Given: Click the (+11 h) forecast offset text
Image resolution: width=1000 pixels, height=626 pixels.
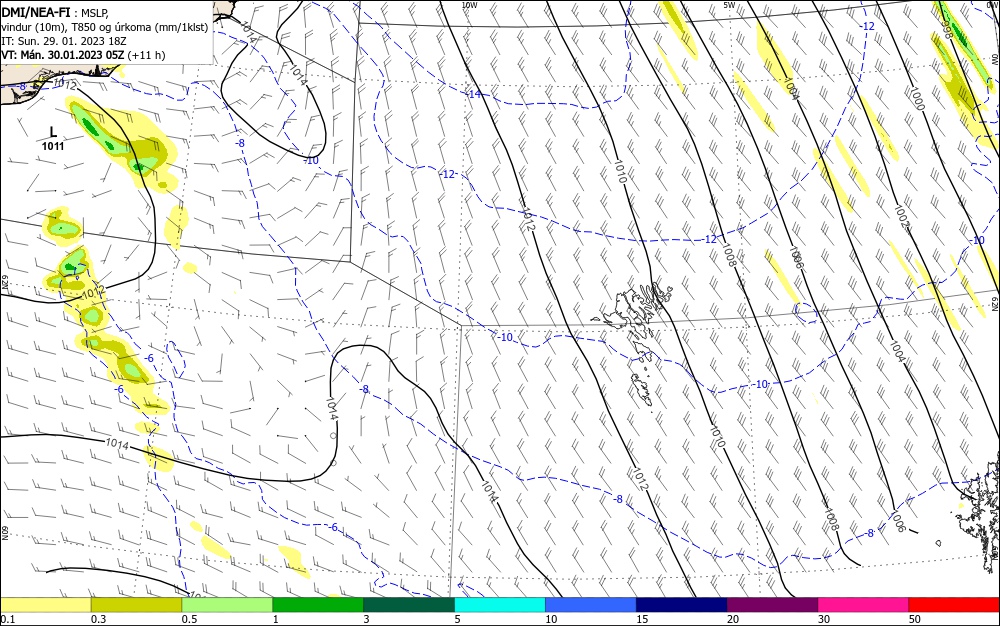Looking at the screenshot, I should coord(146,55).
